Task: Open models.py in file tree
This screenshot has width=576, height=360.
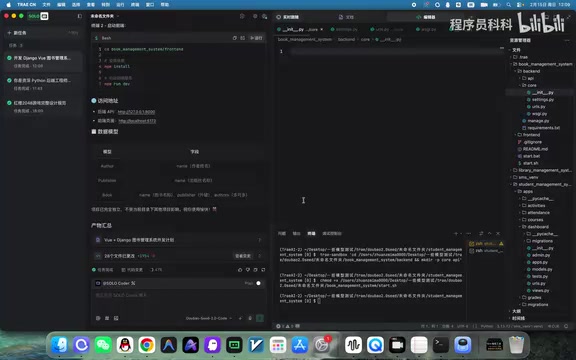Action: [540, 269]
